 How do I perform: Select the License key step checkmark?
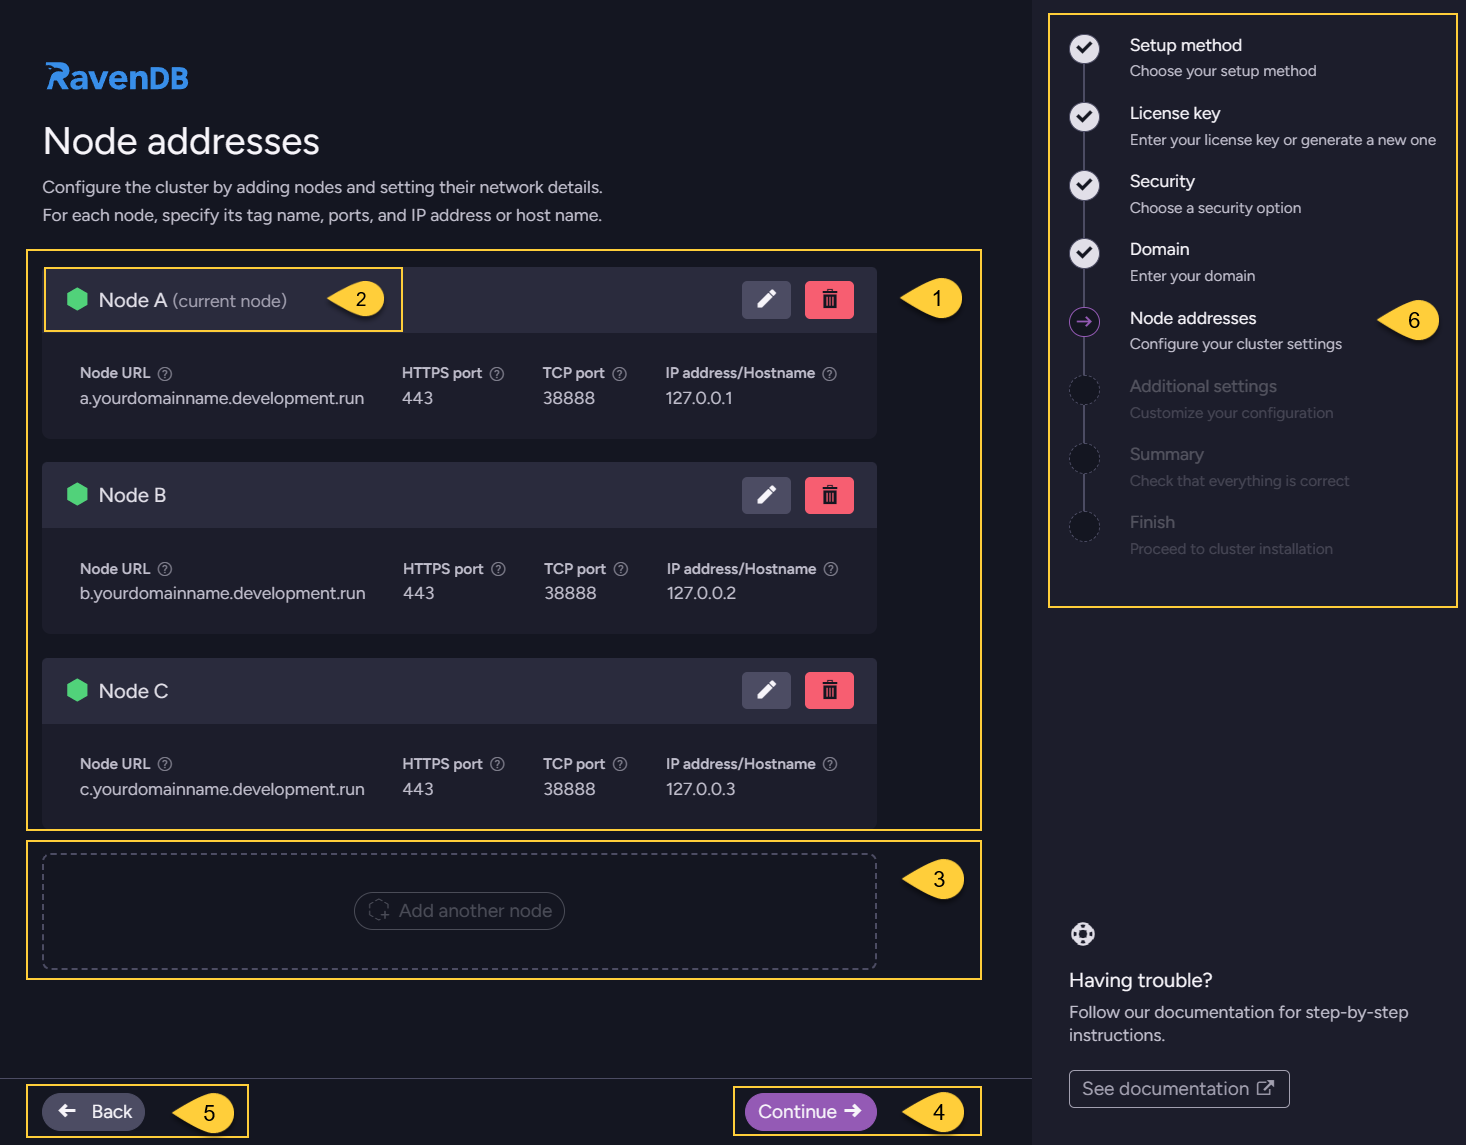1084,117
